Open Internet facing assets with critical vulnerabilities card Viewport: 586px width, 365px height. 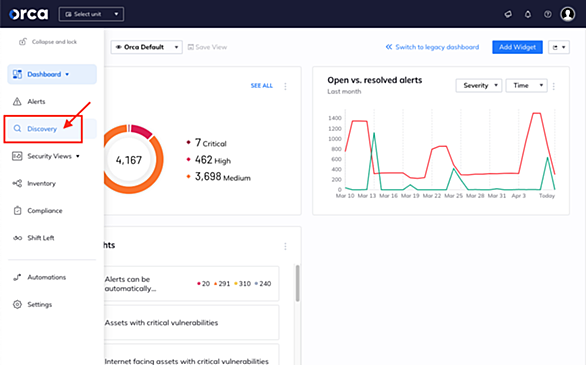point(191,355)
